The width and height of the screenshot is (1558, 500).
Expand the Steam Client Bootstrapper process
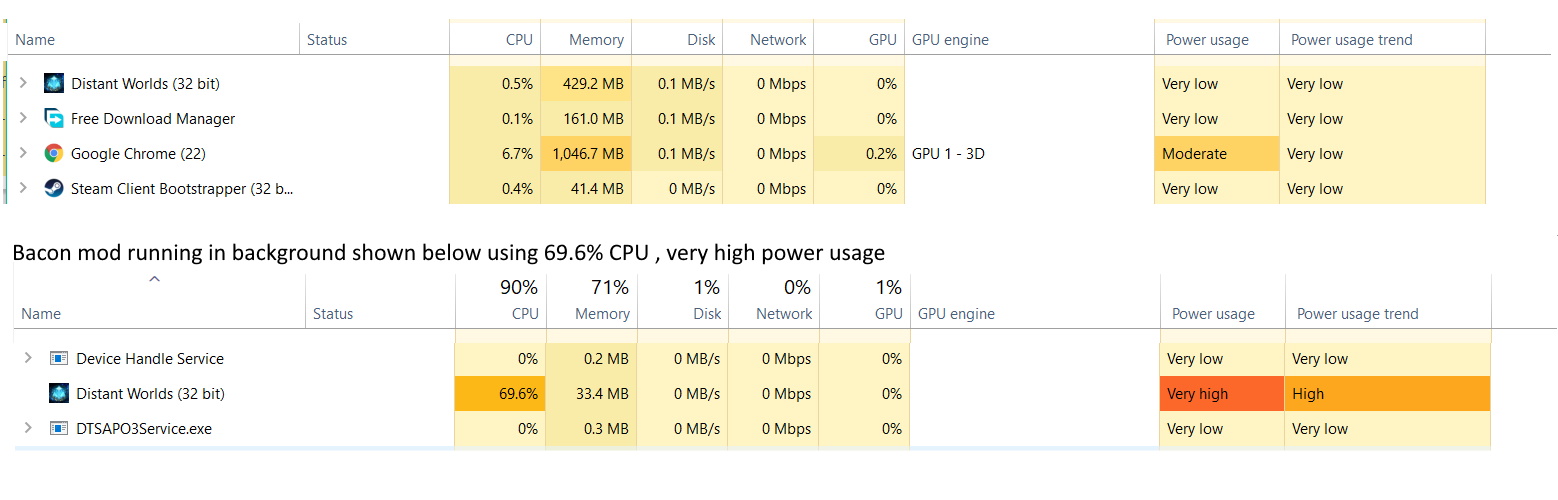(24, 189)
